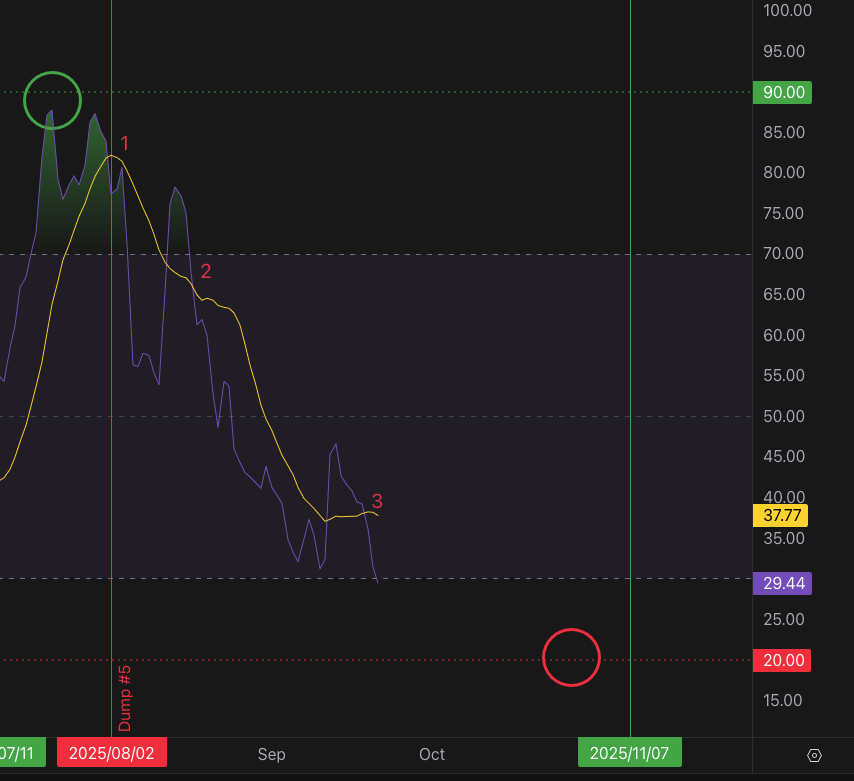Click the red 20.00 price label
The width and height of the screenshot is (854, 781).
[782, 660]
